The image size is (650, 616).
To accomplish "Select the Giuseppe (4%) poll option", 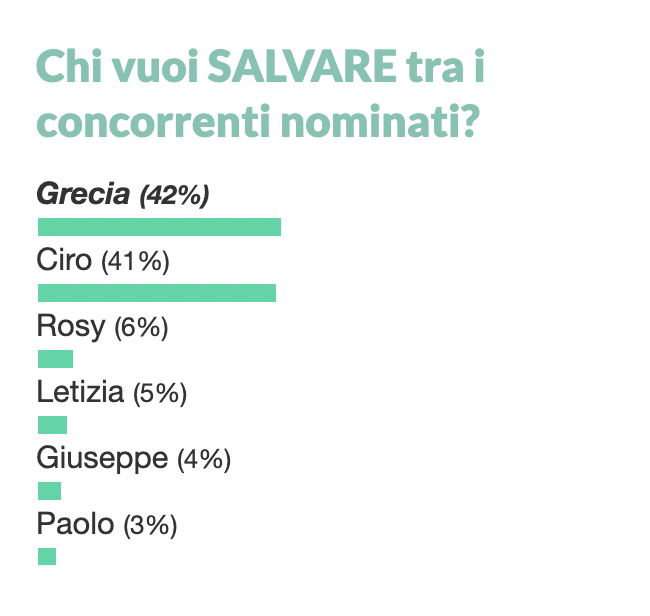I will coord(134,459).
